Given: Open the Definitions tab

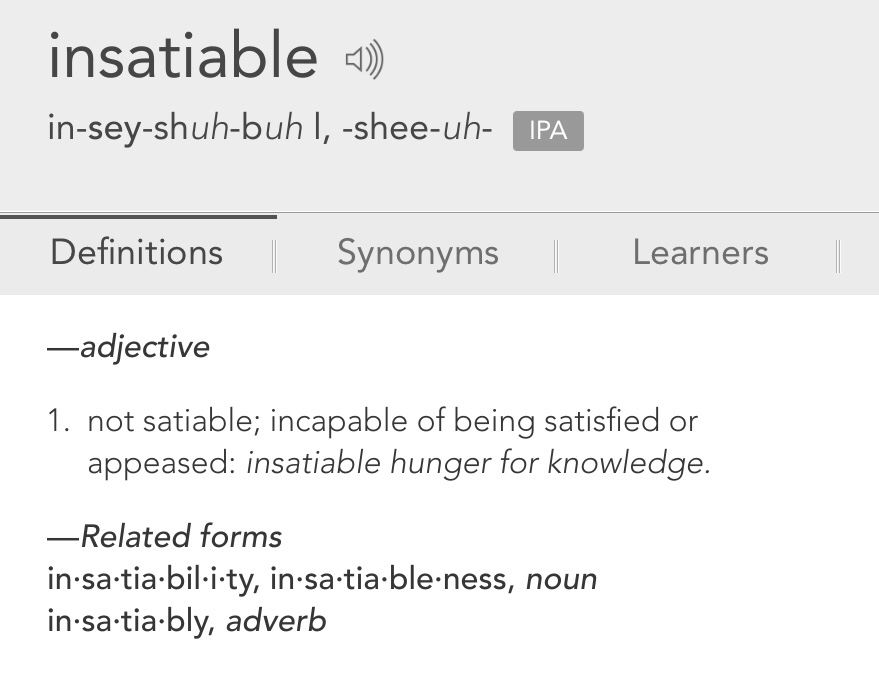Looking at the screenshot, I should [x=137, y=253].
